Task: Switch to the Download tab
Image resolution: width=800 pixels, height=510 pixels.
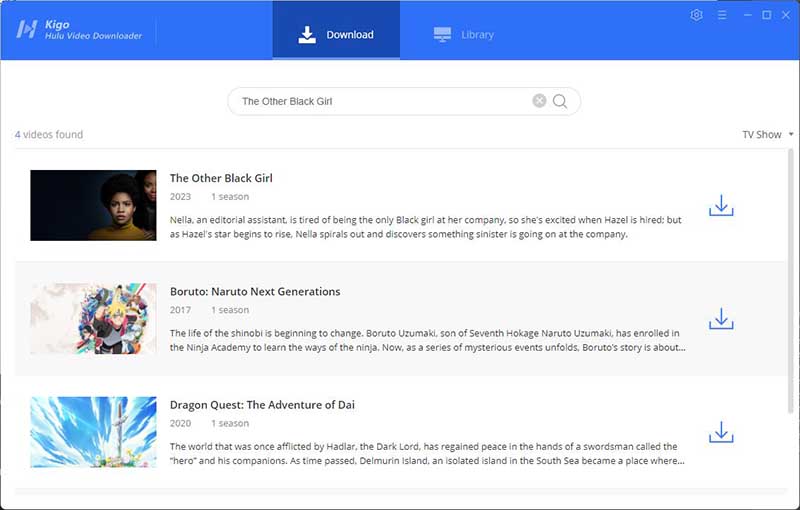Action: click(336, 30)
